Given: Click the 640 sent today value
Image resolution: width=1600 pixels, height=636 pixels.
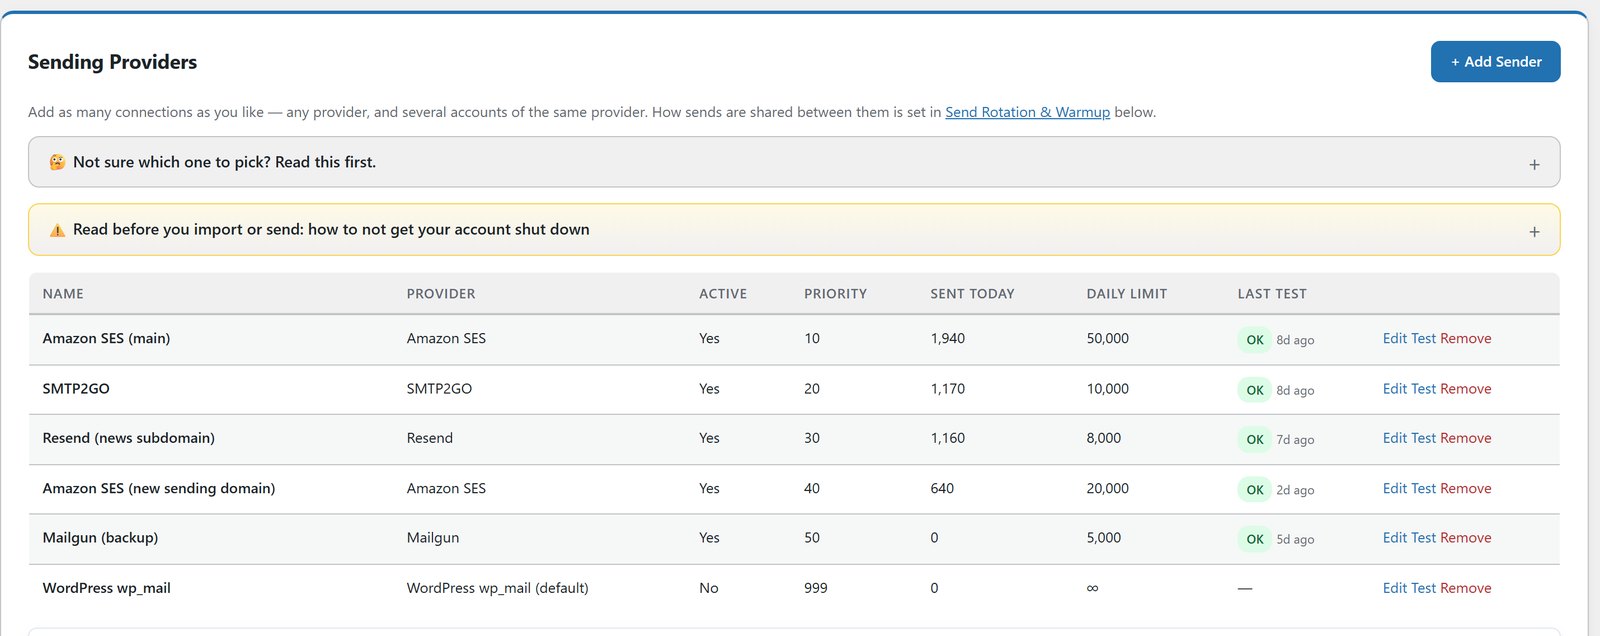Looking at the screenshot, I should [x=942, y=489].
